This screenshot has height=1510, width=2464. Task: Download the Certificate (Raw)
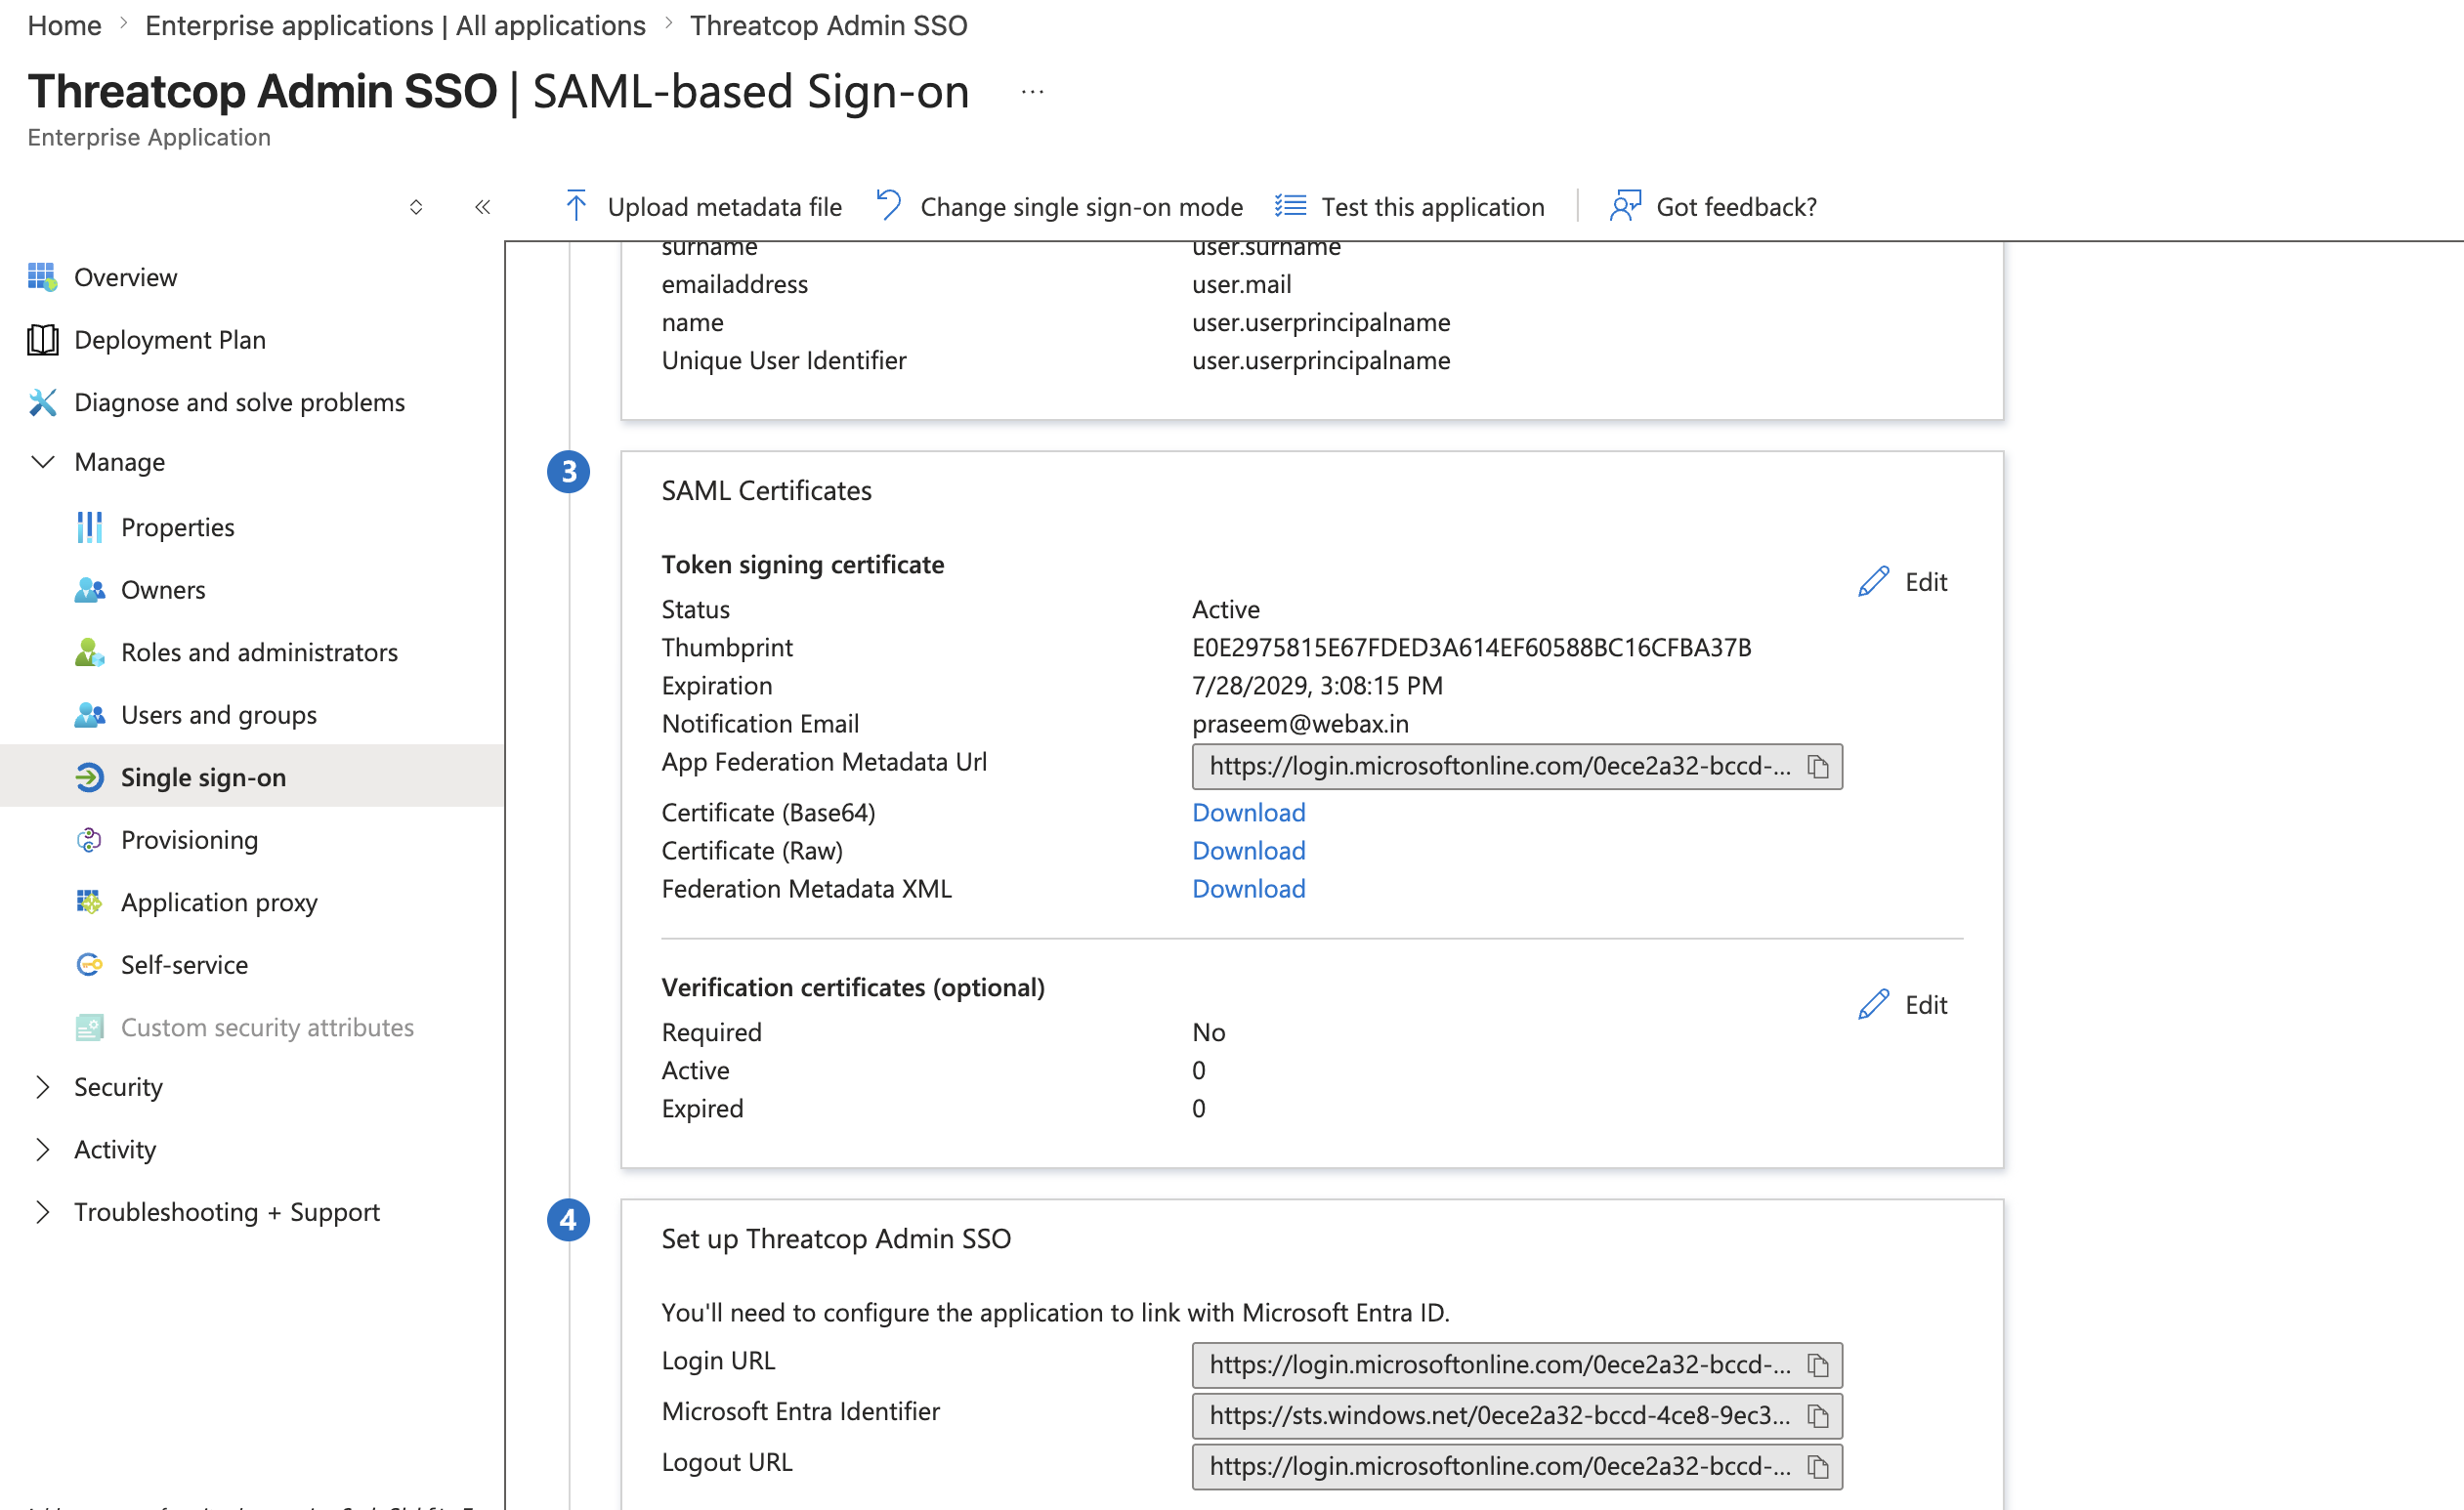pos(1249,850)
